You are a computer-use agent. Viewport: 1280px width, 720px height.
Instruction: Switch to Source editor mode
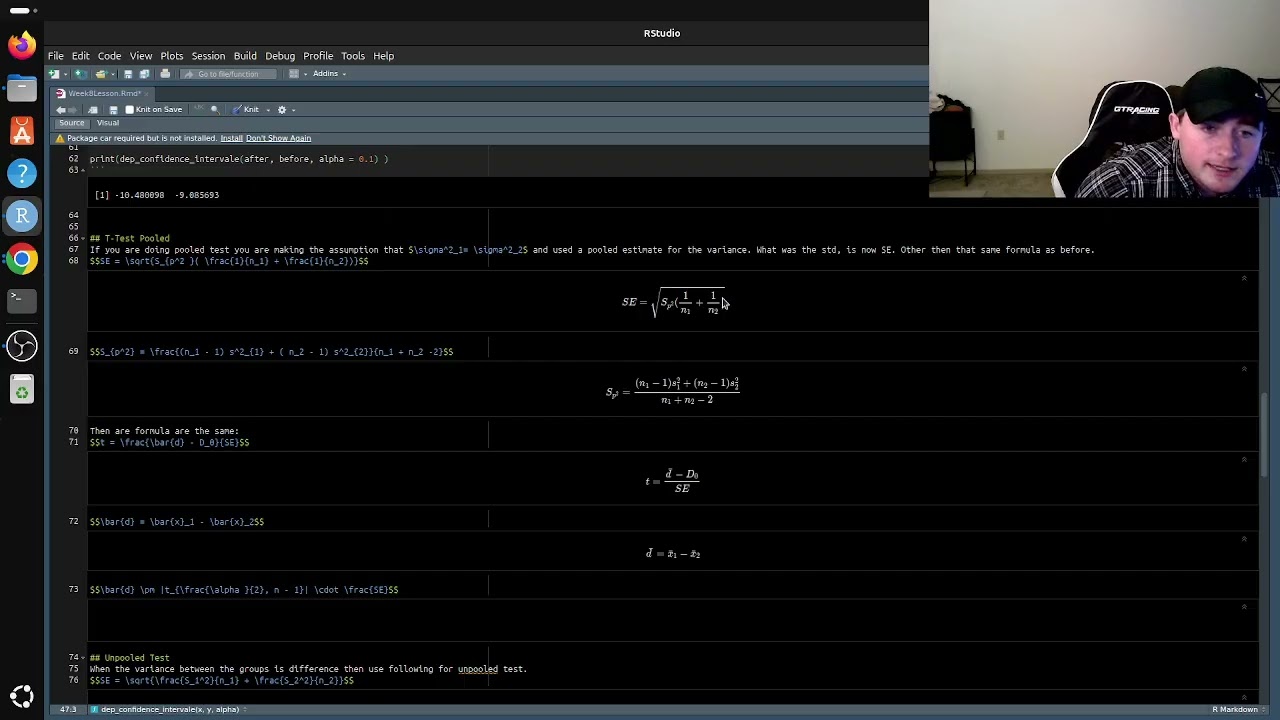click(x=72, y=123)
